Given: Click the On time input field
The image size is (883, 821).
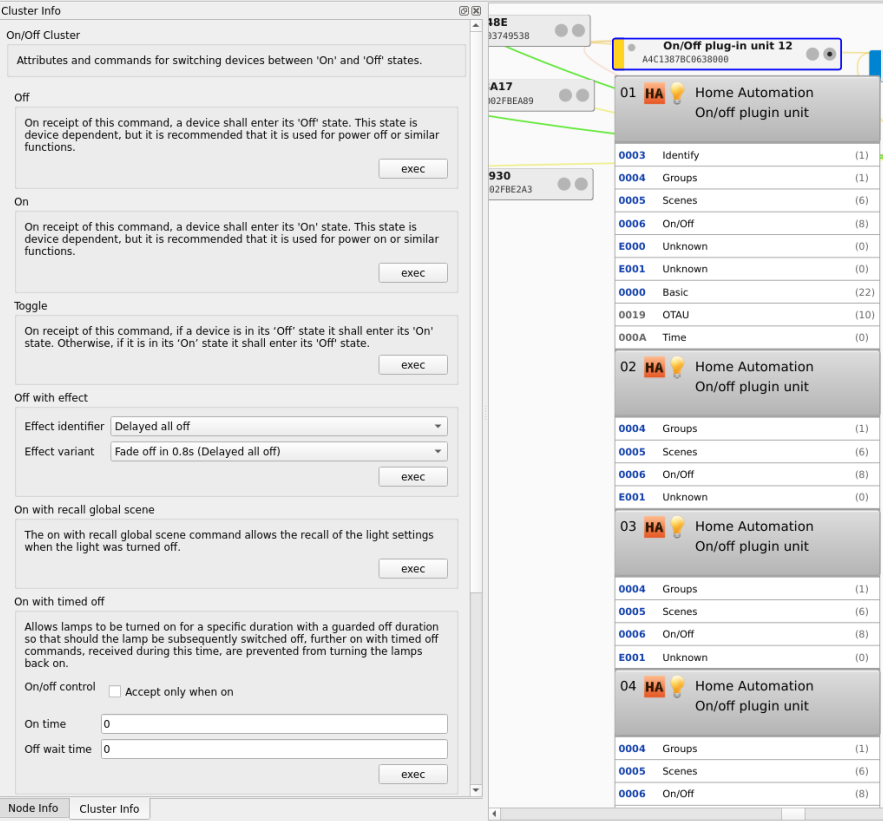Looking at the screenshot, I should pyautogui.click(x=274, y=724).
